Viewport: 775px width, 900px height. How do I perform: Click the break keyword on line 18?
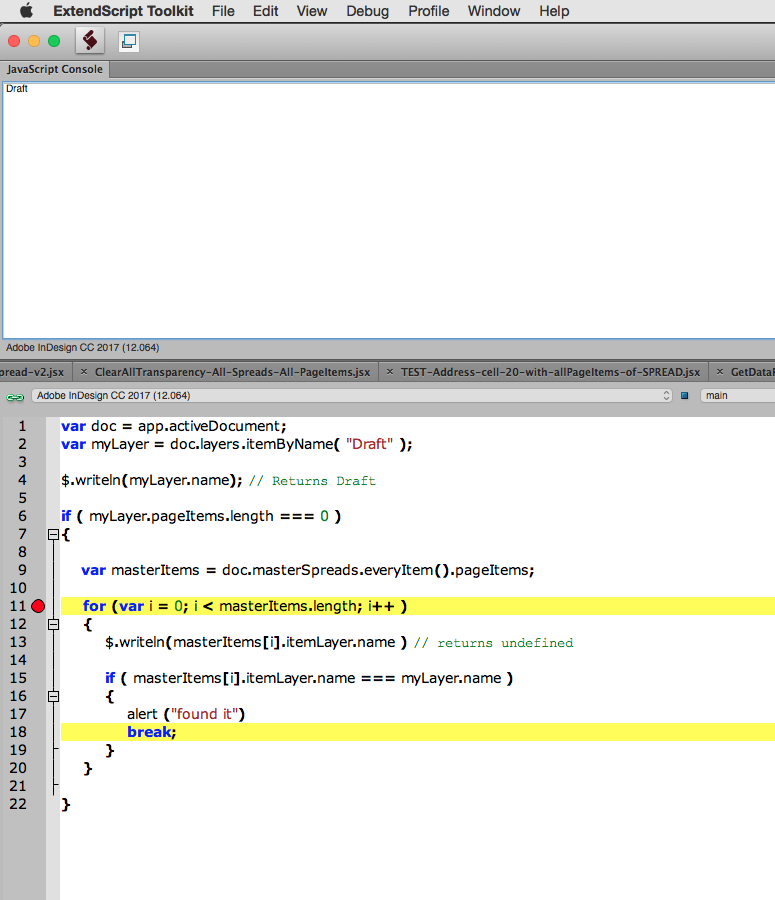[x=149, y=732]
